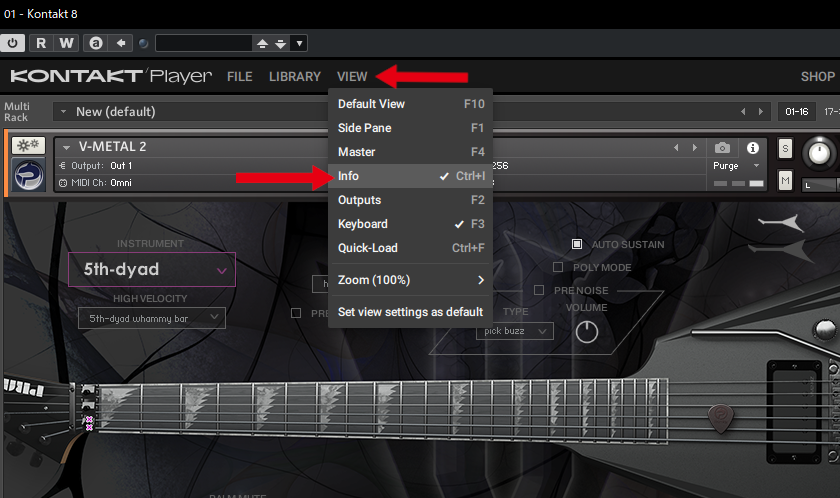The height and width of the screenshot is (498, 840).
Task: Close the VIEW menu
Action: coord(352,77)
